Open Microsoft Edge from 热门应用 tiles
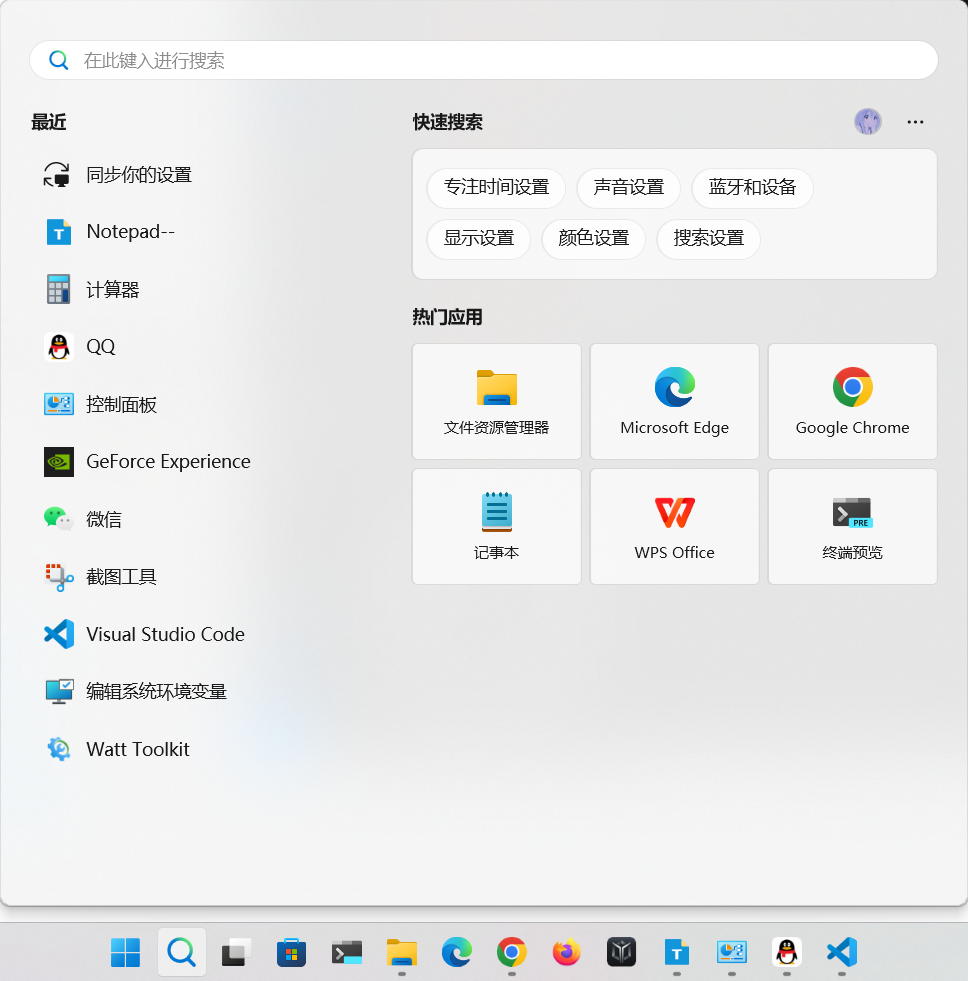The image size is (968, 981). 674,401
